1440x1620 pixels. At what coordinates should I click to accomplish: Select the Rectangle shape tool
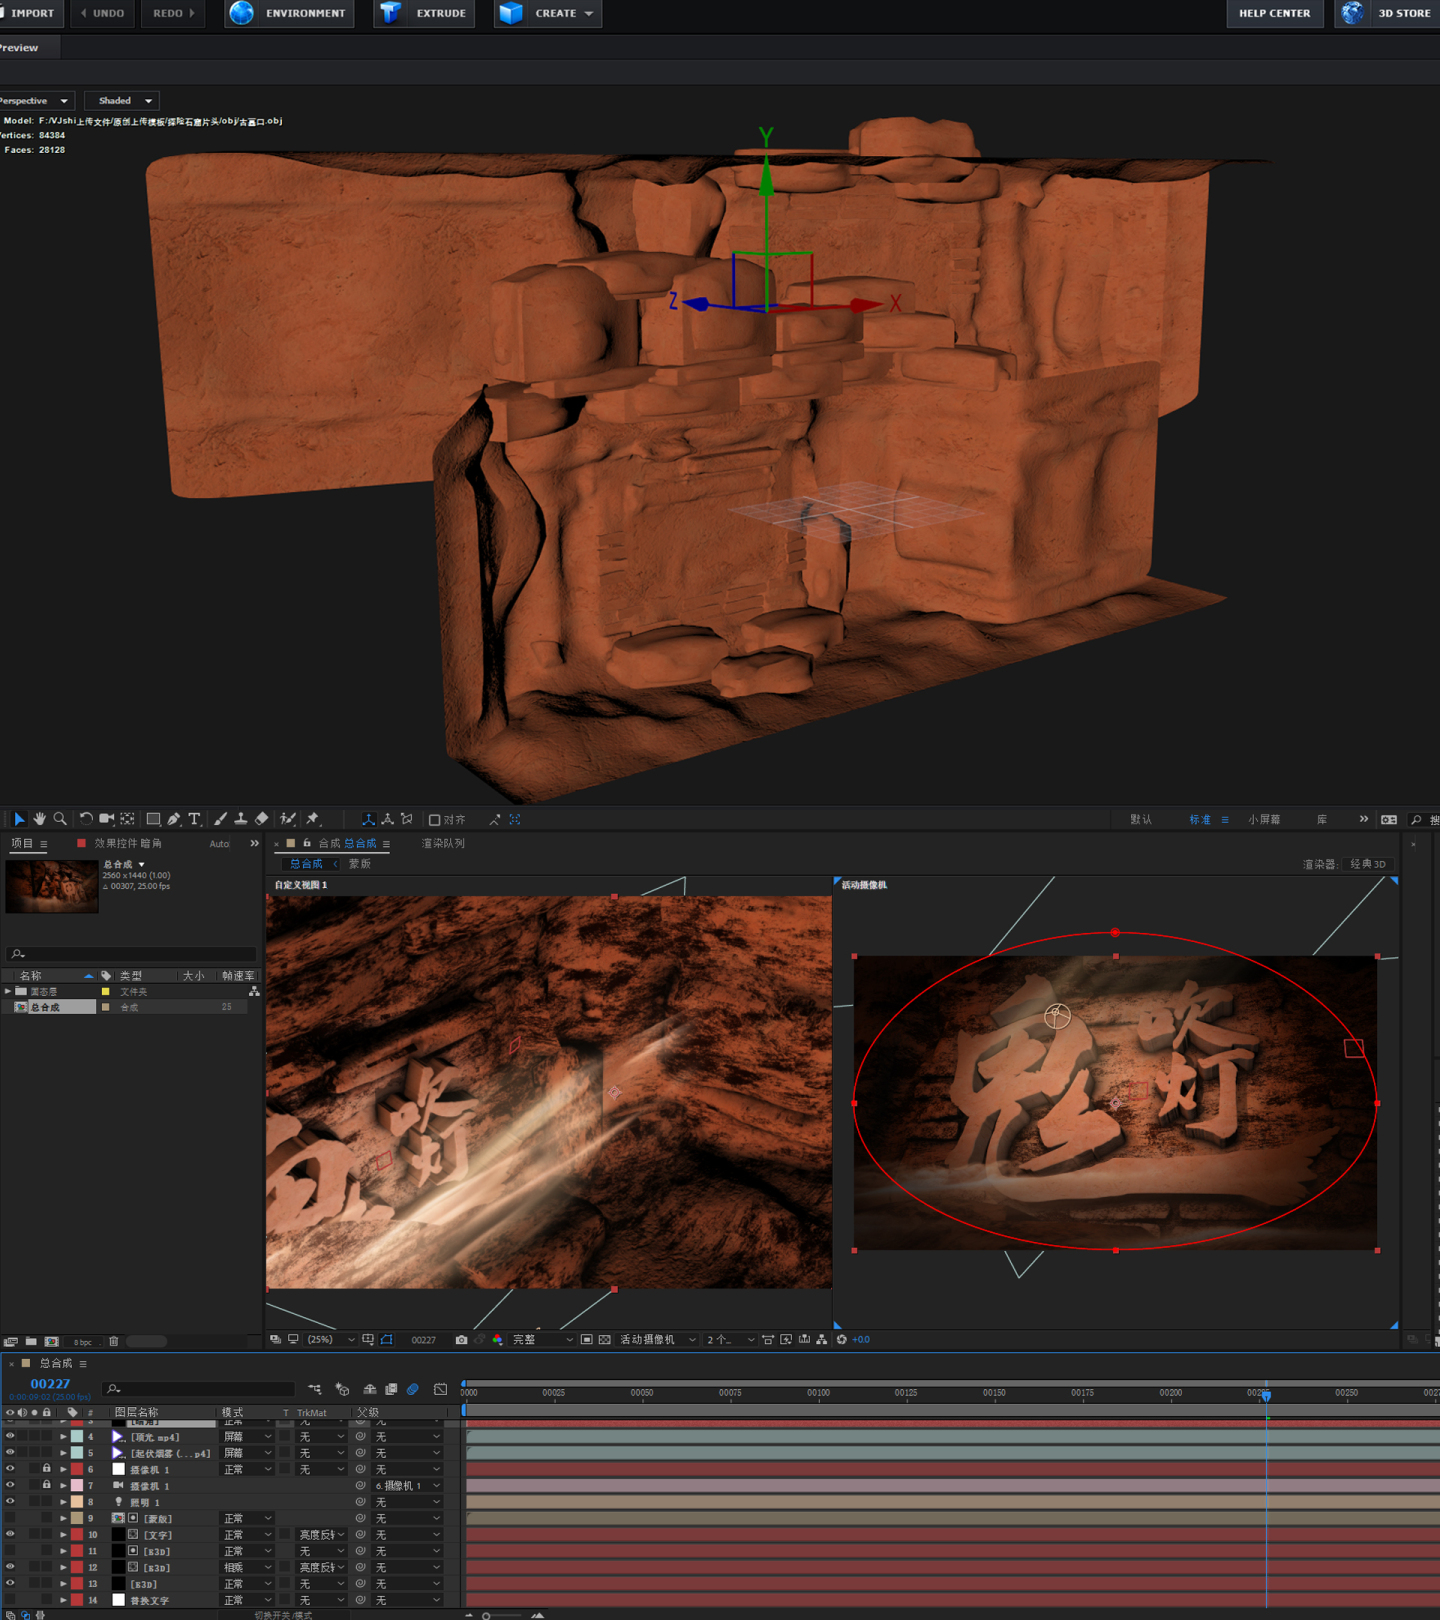(x=153, y=819)
